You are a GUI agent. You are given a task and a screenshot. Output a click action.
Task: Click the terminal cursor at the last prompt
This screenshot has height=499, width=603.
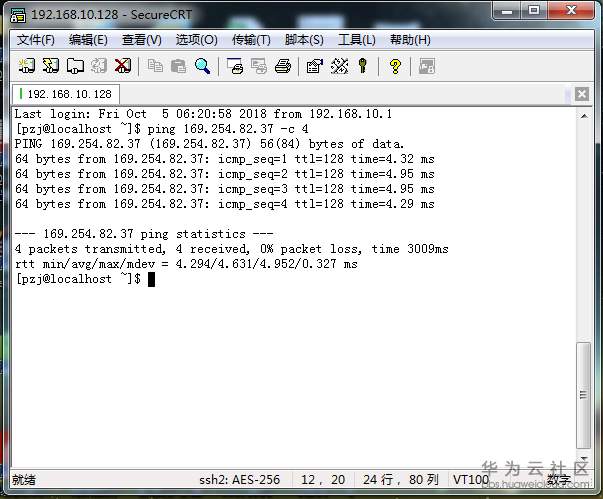tap(152, 279)
